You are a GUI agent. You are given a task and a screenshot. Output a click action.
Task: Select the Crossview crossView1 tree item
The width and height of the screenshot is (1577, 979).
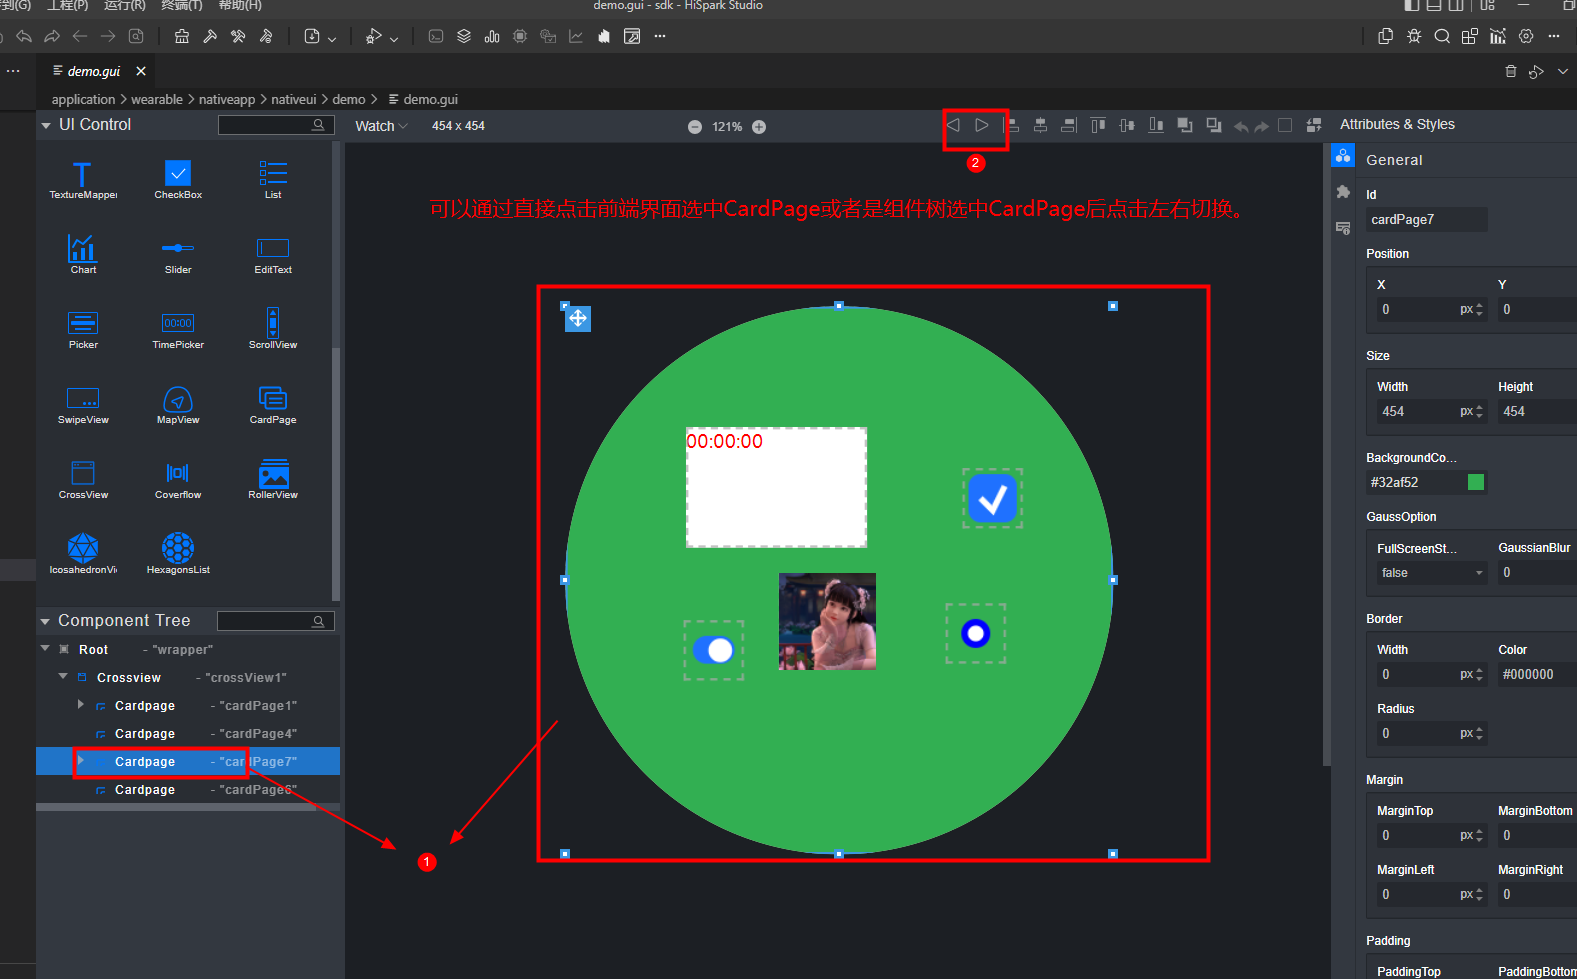pos(129,678)
